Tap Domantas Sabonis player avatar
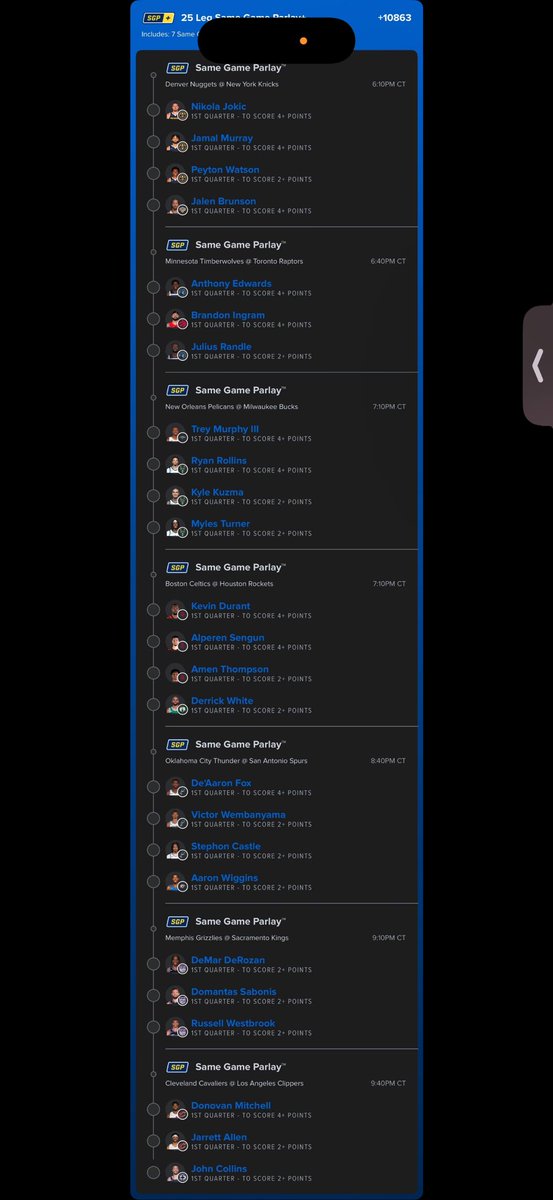The height and width of the screenshot is (1200, 553). click(x=176, y=996)
